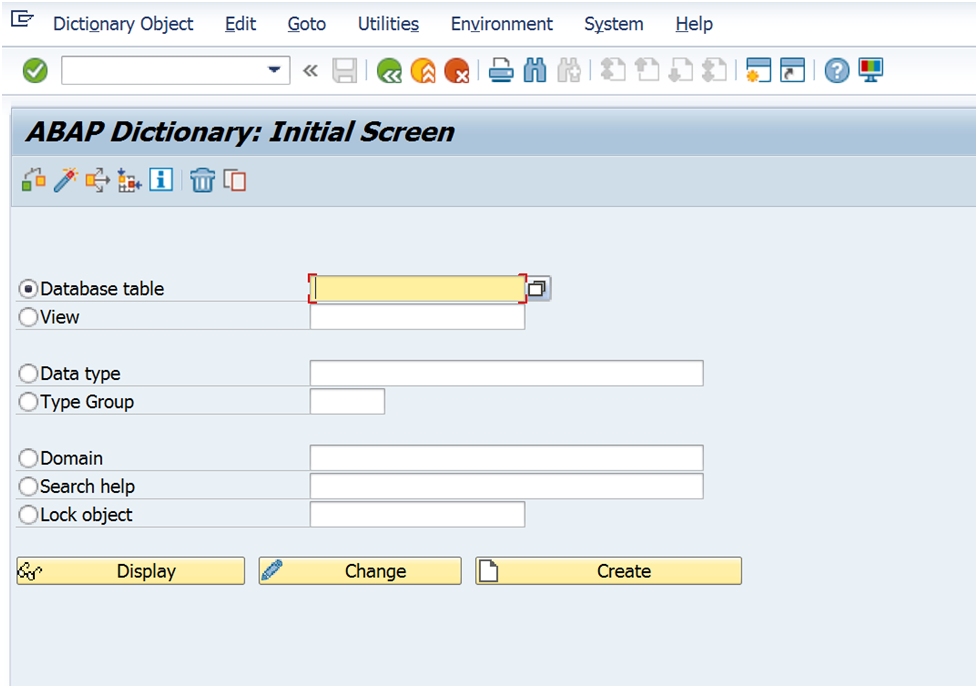Click the Domain input field

(x=506, y=458)
